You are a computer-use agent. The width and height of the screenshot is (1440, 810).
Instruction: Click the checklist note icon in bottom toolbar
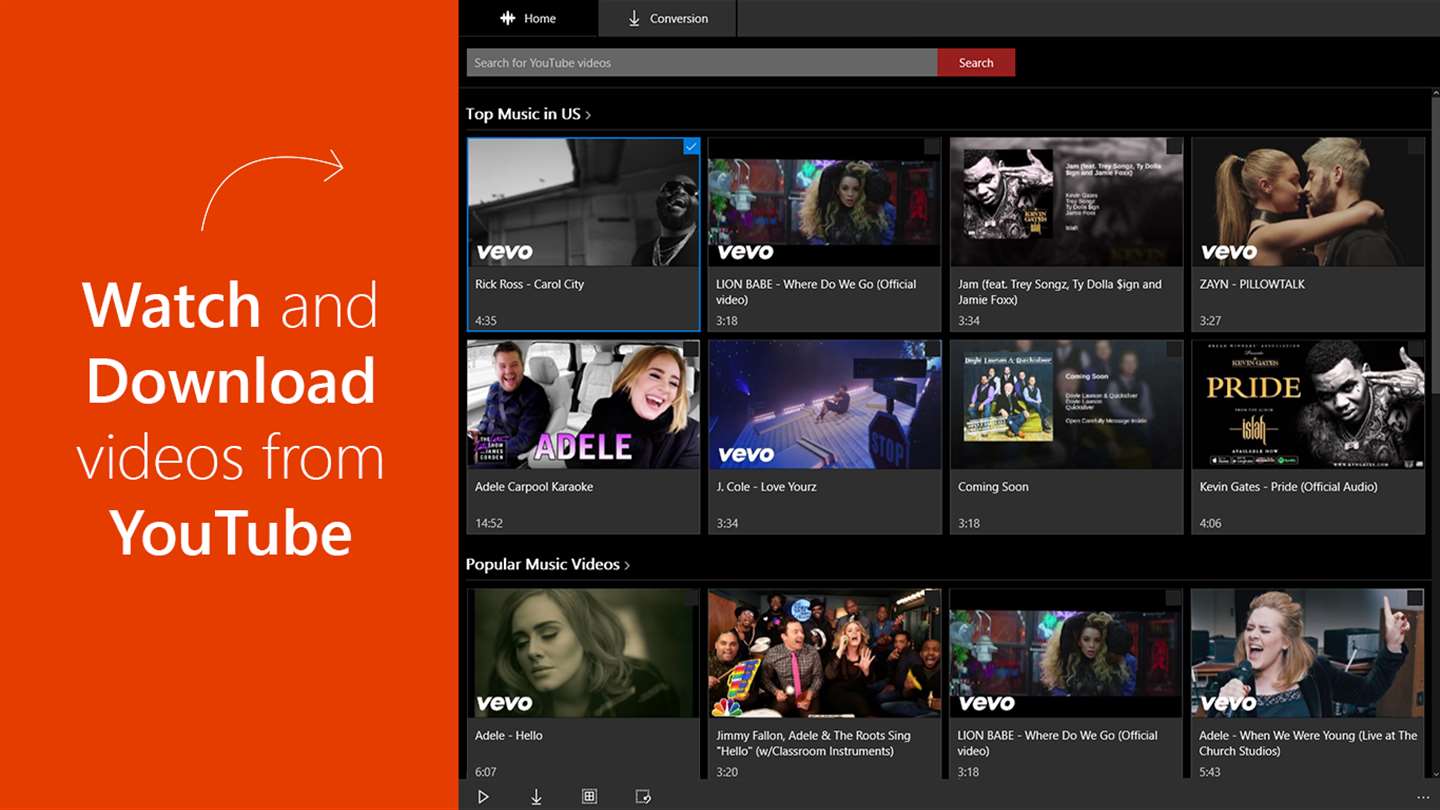[643, 797]
